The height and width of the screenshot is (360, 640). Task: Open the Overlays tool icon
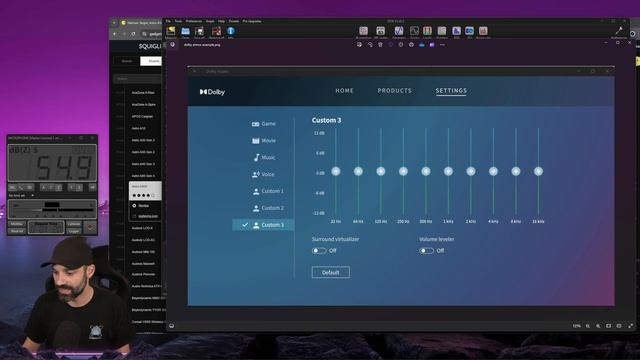pyautogui.click(x=442, y=31)
